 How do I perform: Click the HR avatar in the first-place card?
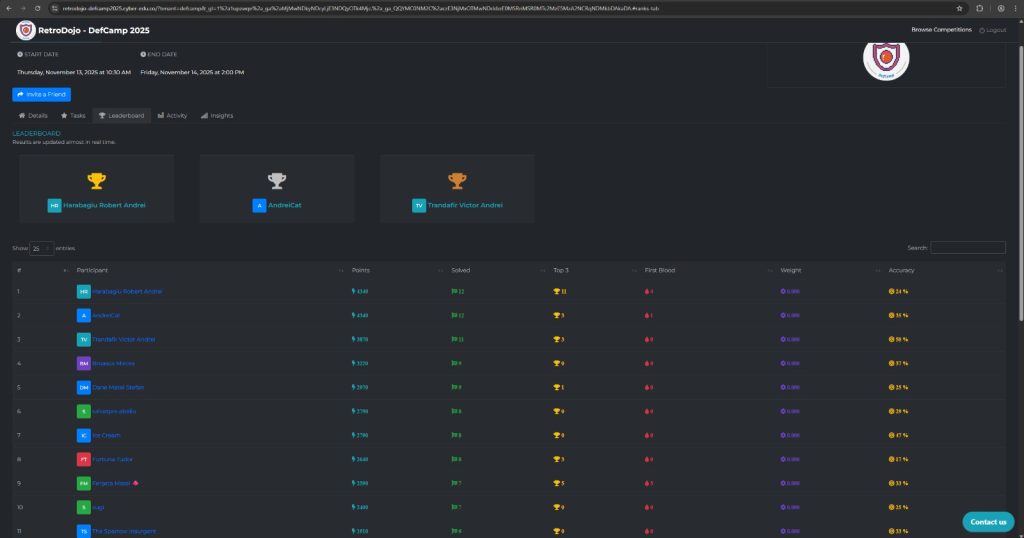(x=54, y=205)
